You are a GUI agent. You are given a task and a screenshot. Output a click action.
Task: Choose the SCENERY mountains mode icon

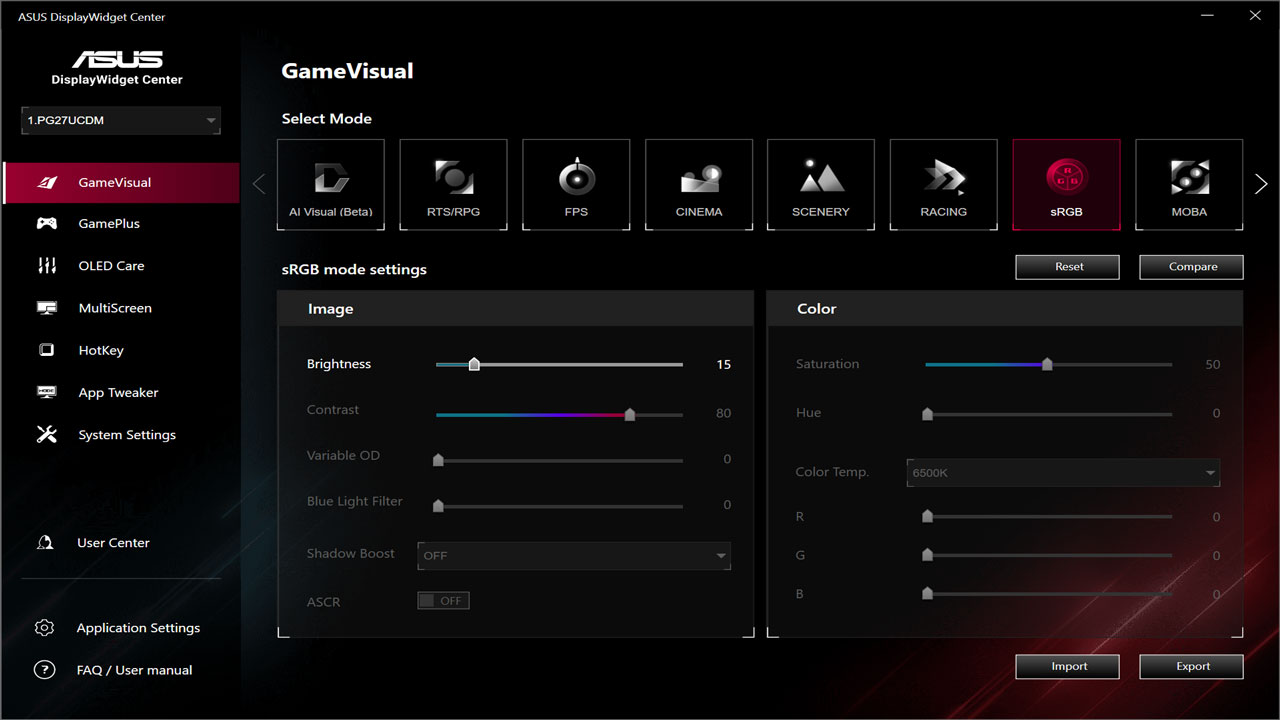pyautogui.click(x=821, y=177)
